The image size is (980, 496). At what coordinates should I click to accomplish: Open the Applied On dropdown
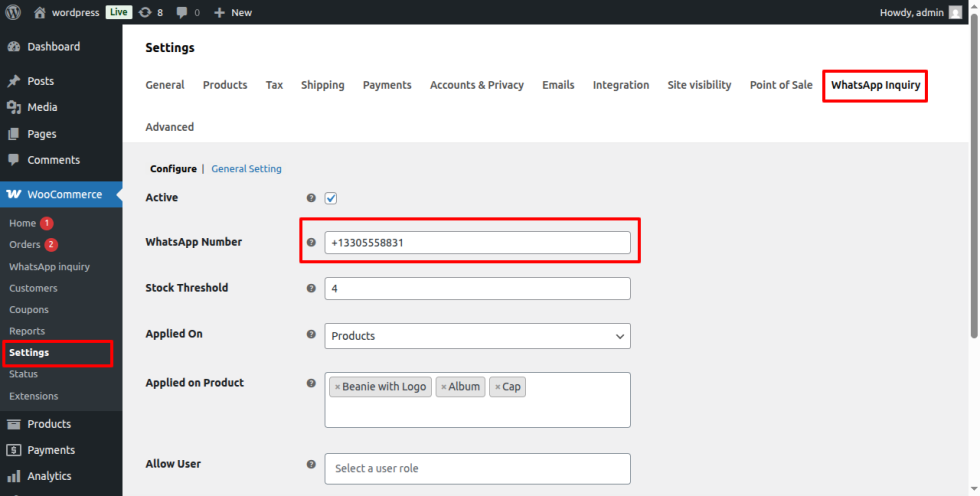[x=478, y=336]
